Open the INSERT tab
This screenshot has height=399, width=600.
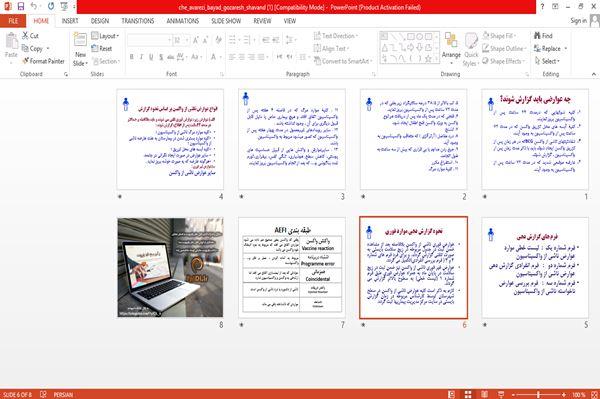[x=70, y=21]
